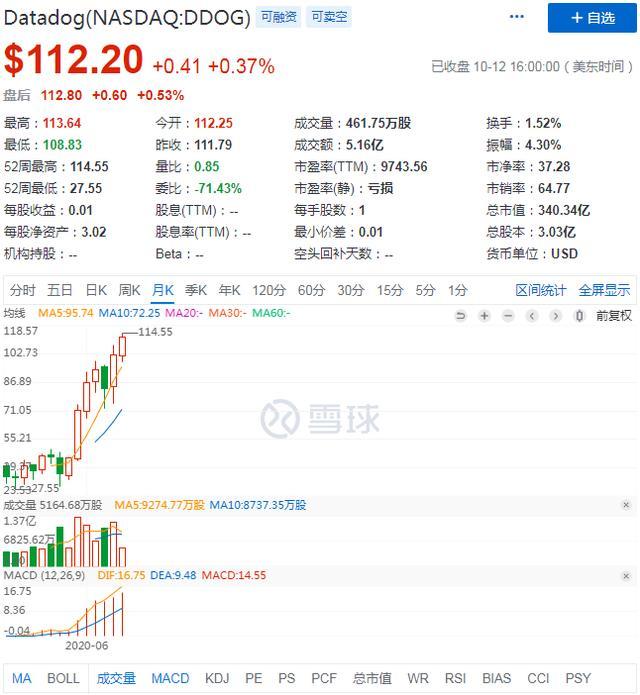Click the 可融资 tag
This screenshot has width=640, height=695.
click(278, 17)
